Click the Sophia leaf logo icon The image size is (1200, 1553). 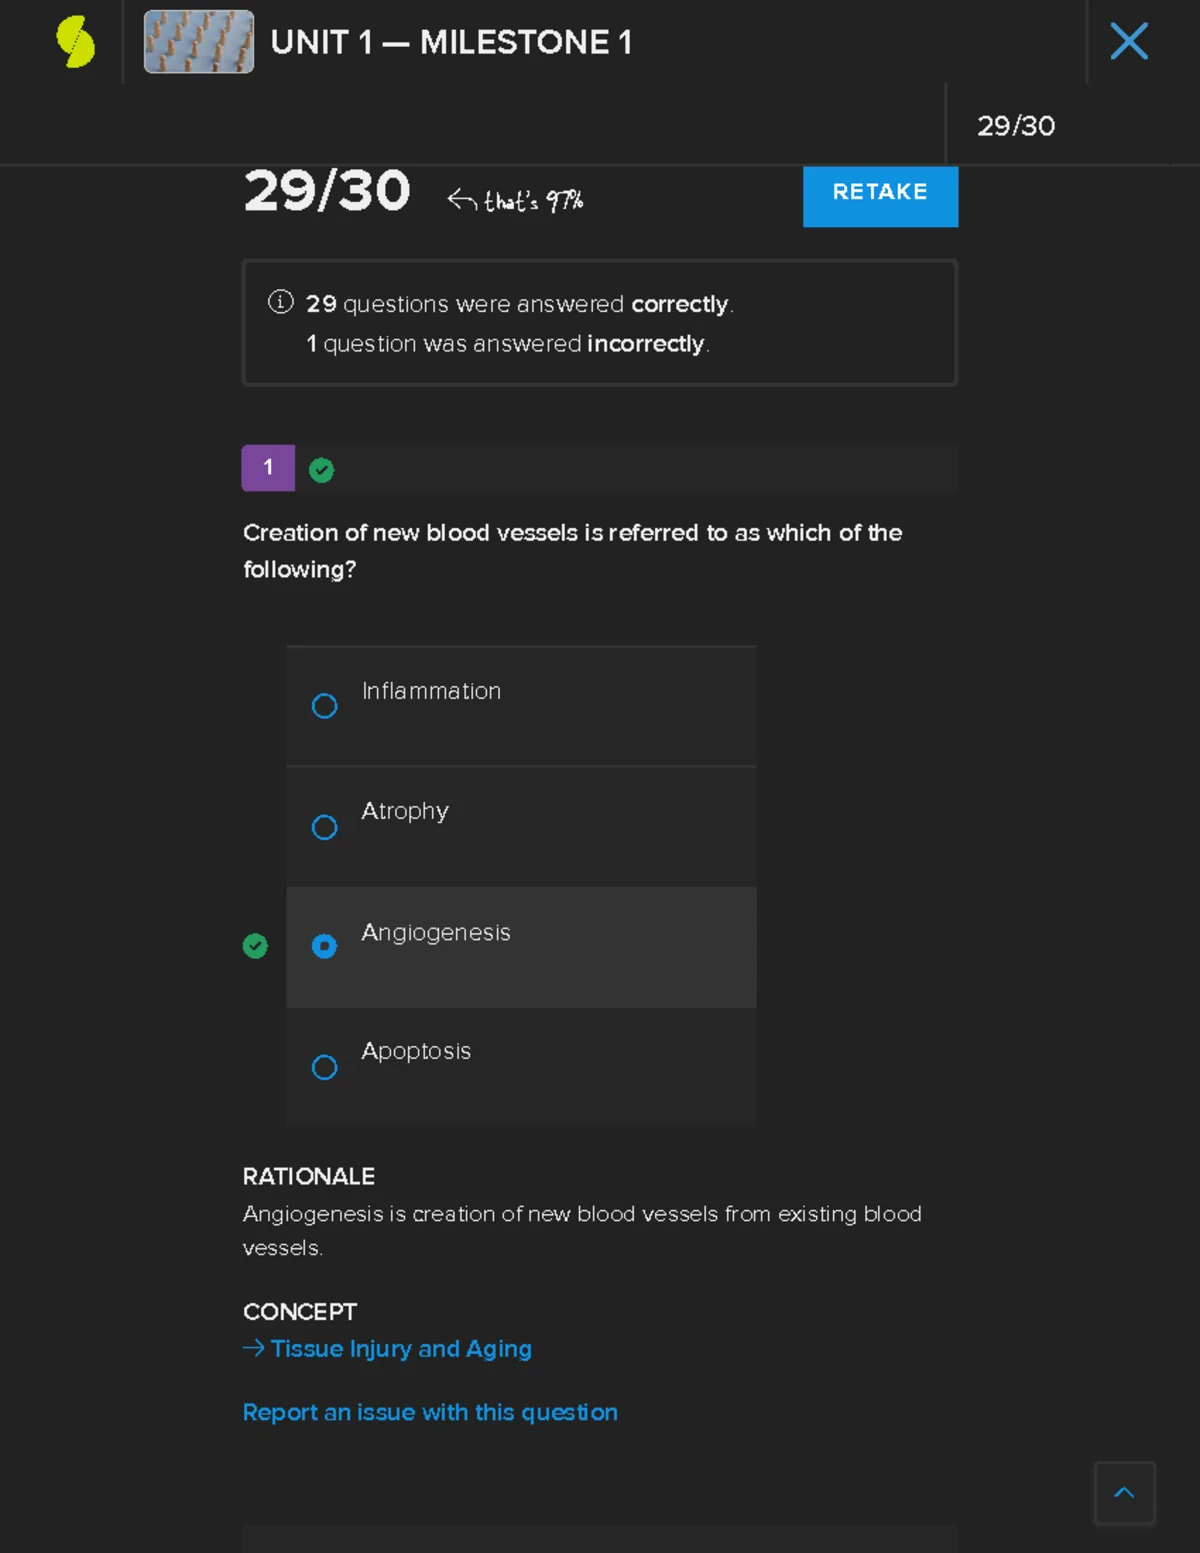(x=75, y=42)
